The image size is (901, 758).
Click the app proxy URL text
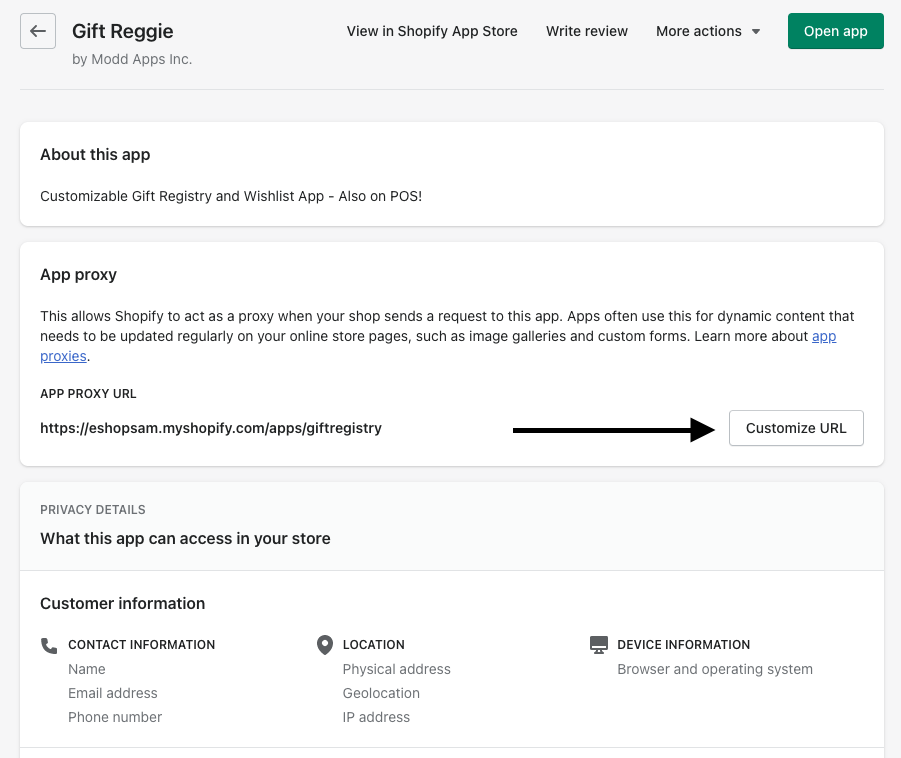tap(211, 428)
